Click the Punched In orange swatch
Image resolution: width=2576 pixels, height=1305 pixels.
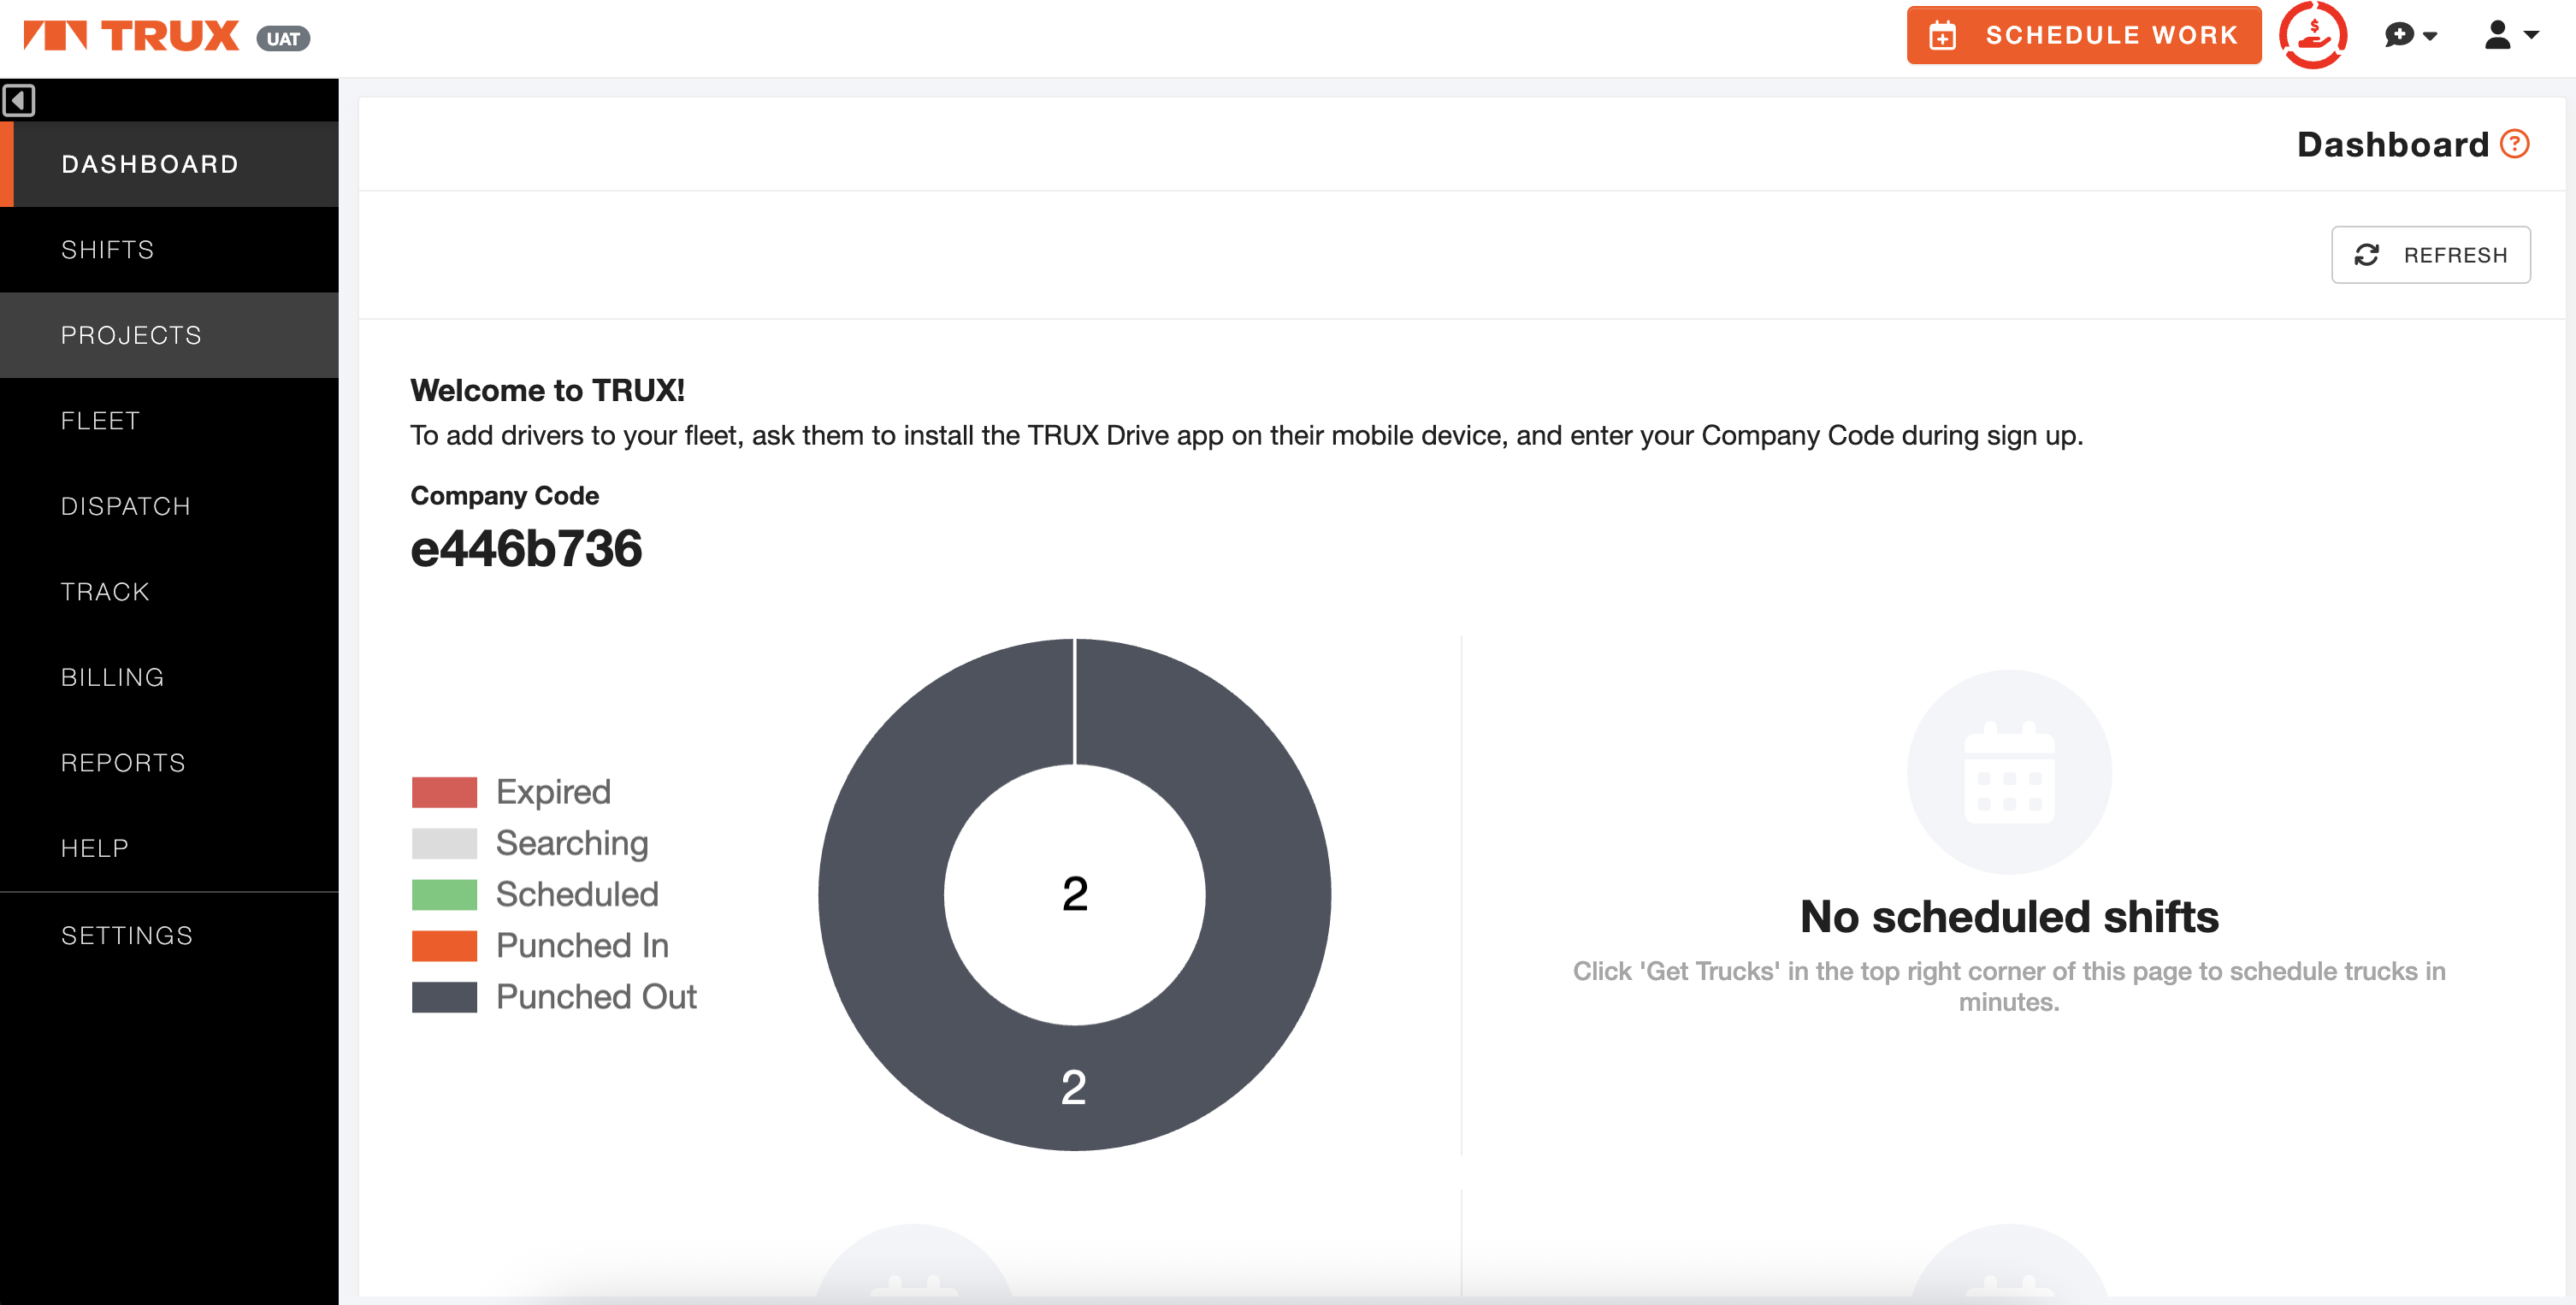point(444,945)
